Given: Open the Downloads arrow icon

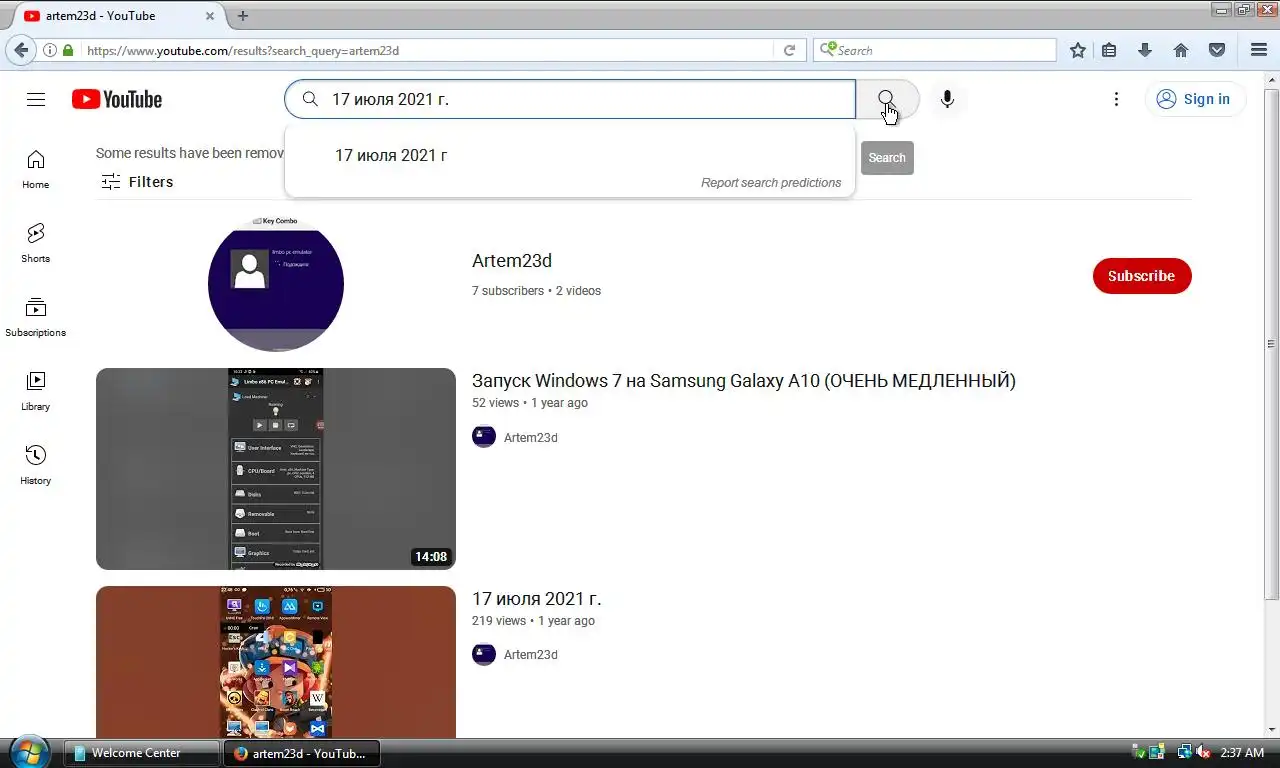Looking at the screenshot, I should point(1146,50).
